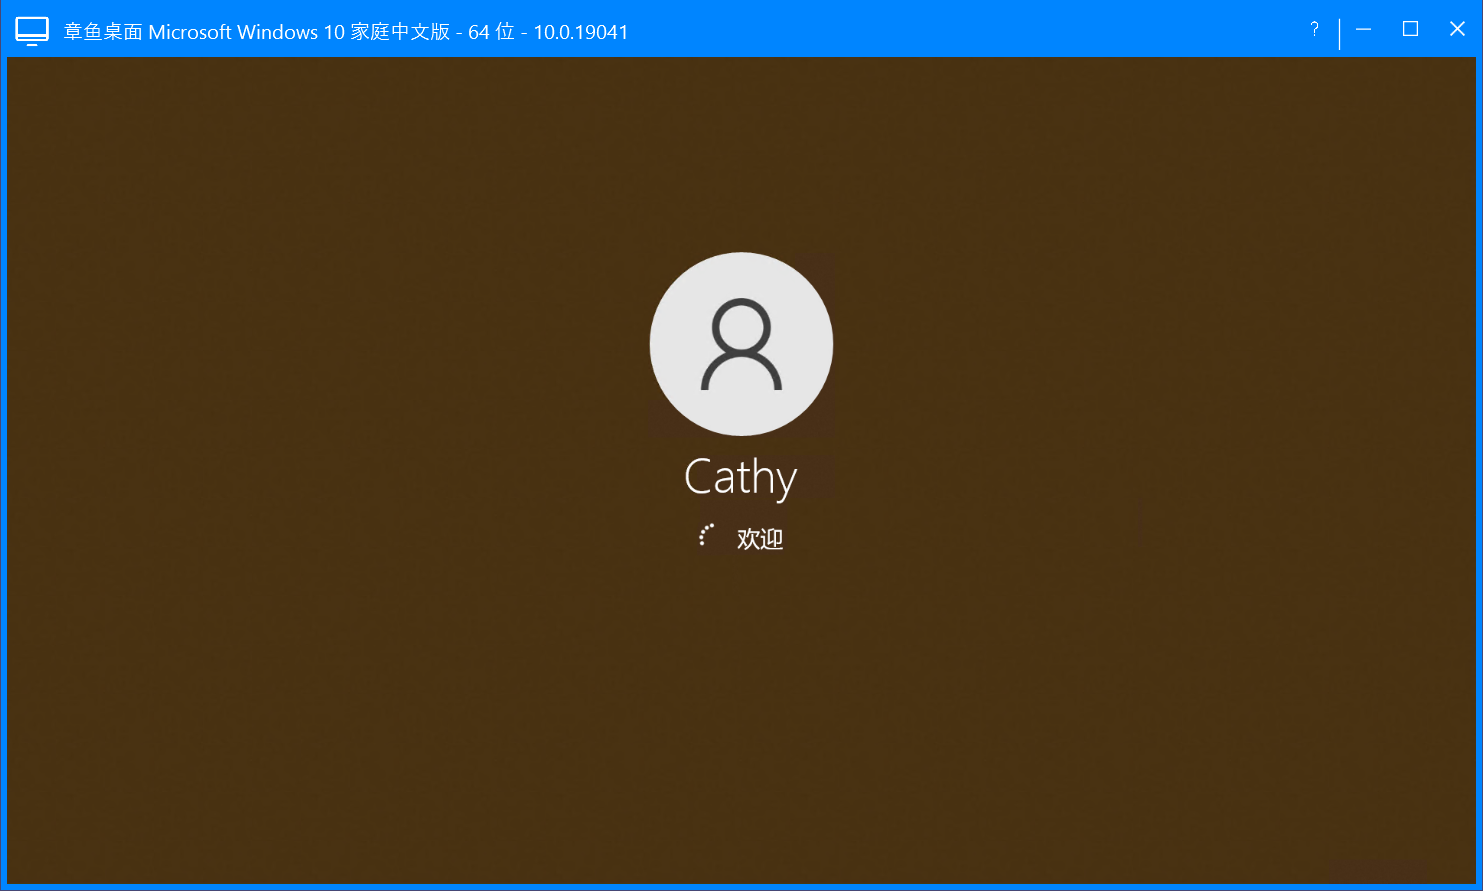Click the monitor icon in title bar
Screen dimensions: 1483x891
32,31
